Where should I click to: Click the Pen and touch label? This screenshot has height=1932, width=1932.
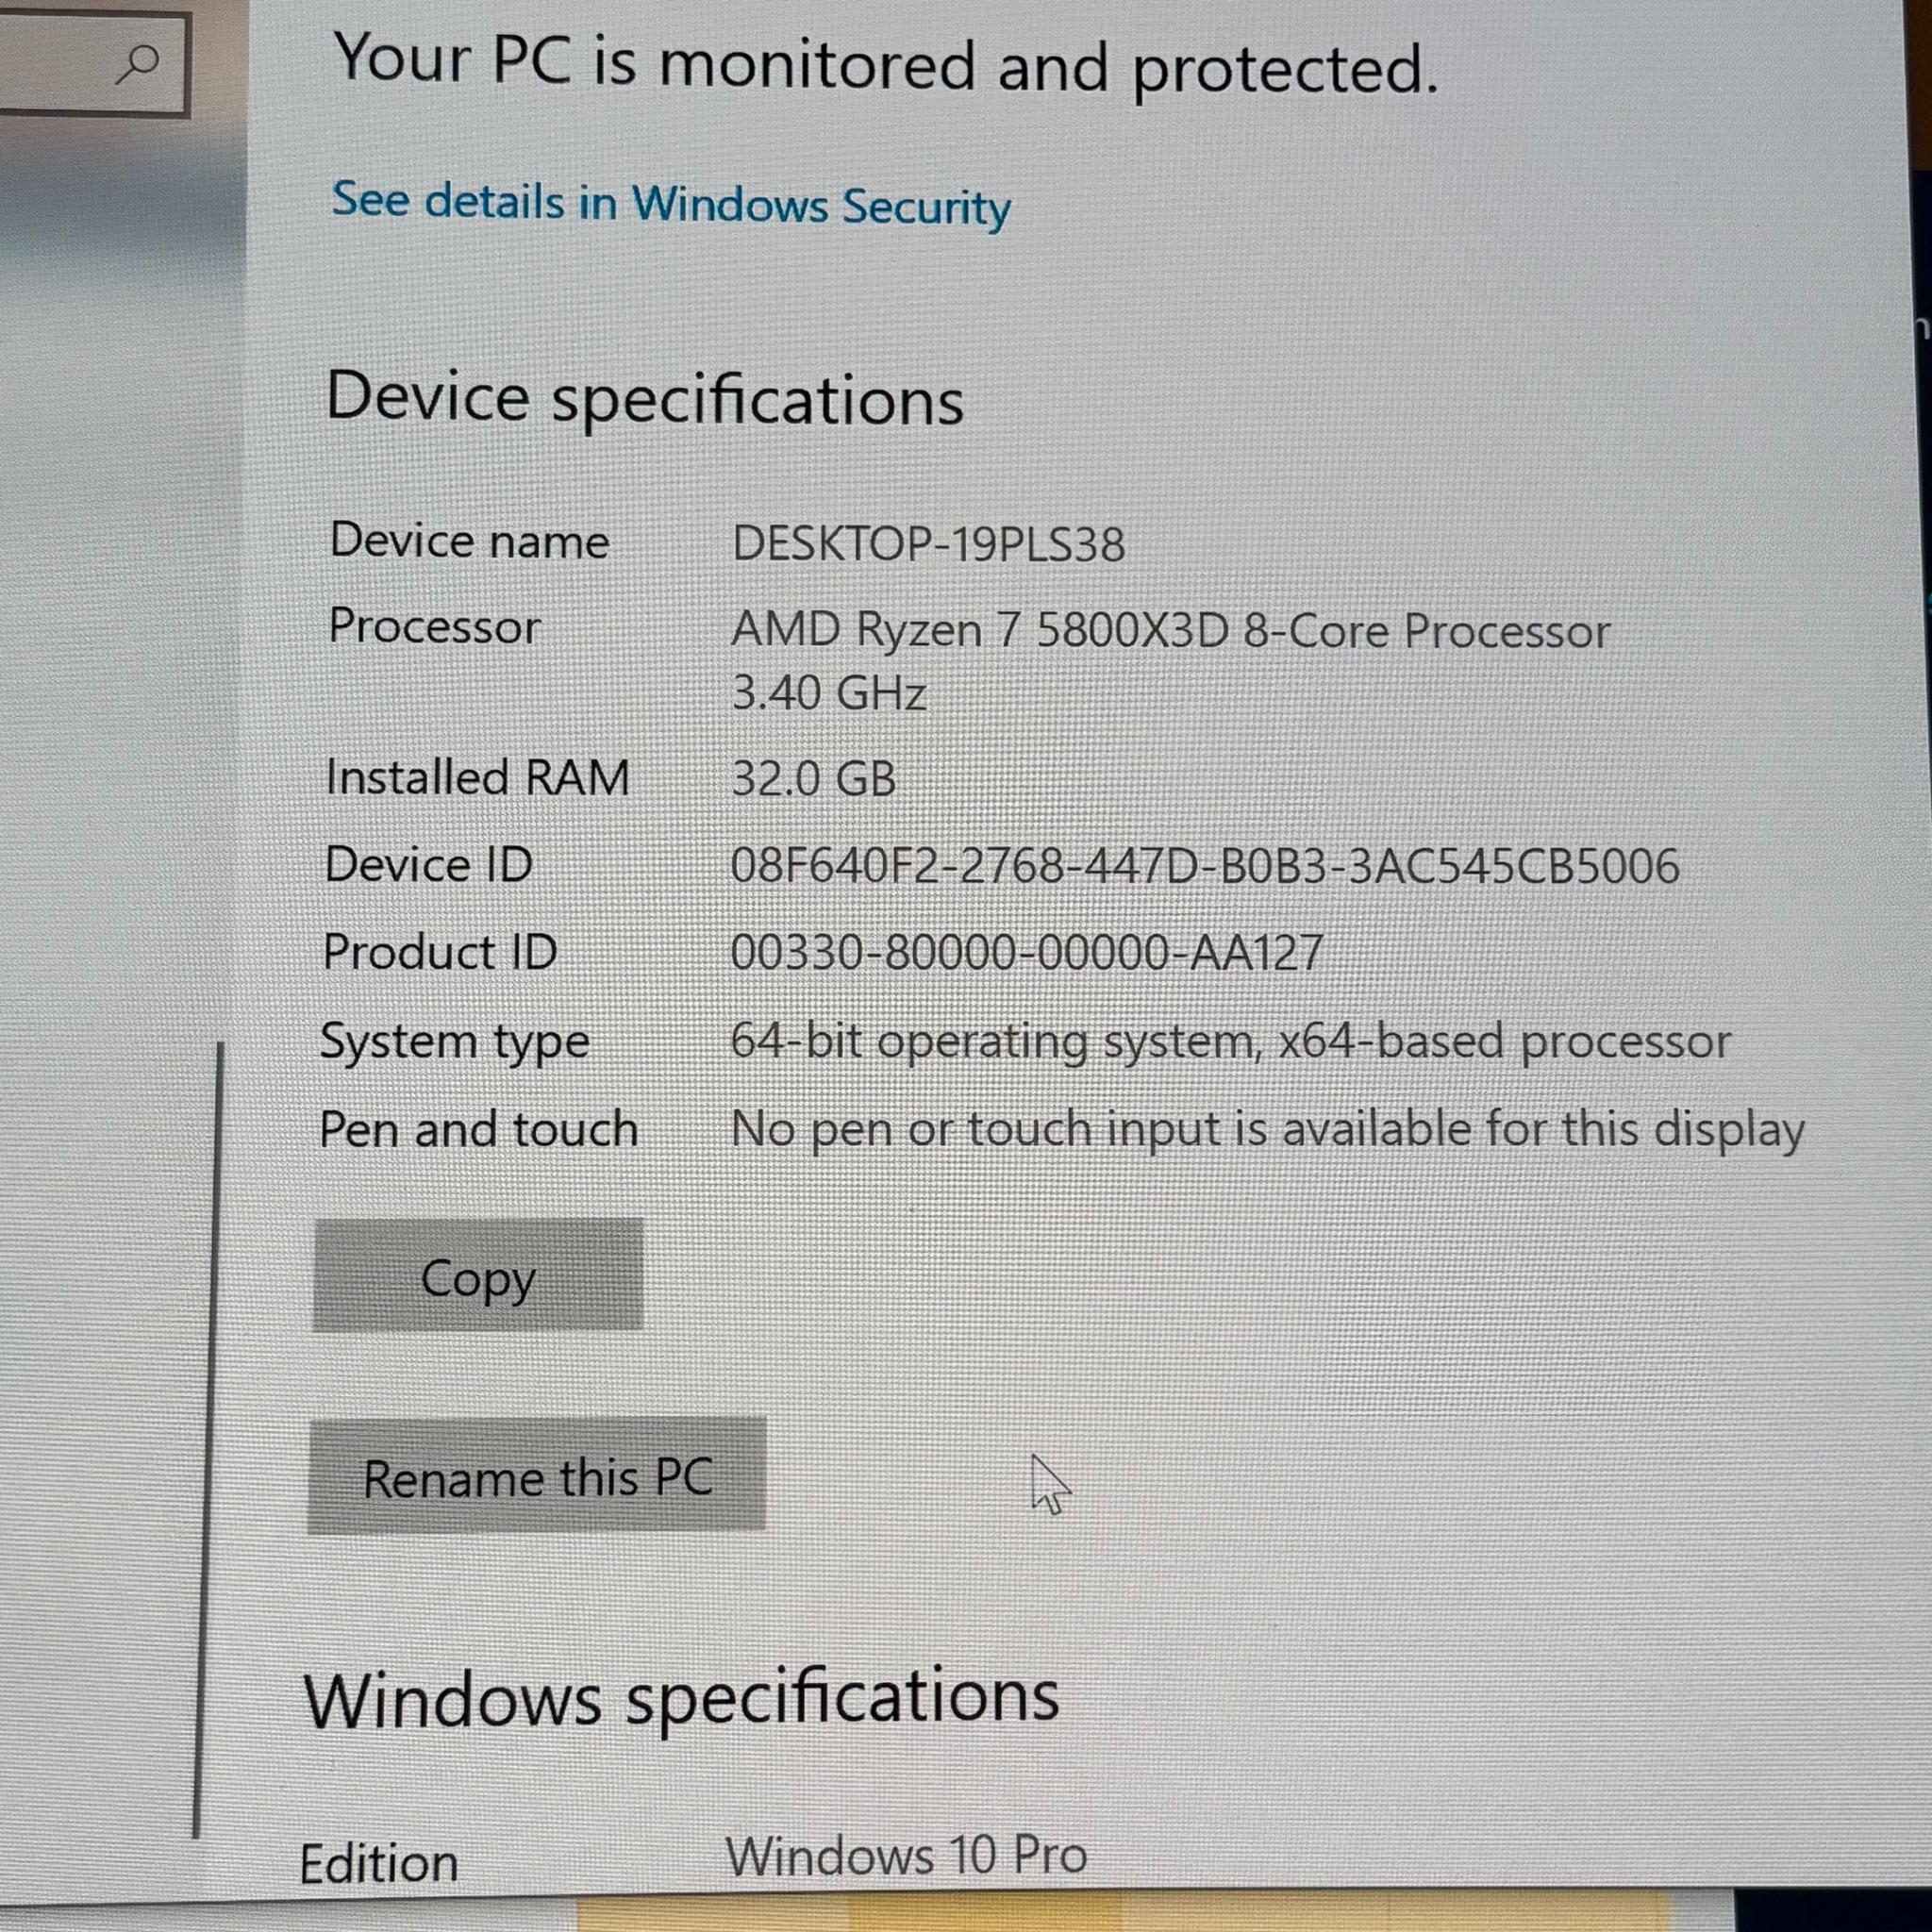[x=479, y=1130]
